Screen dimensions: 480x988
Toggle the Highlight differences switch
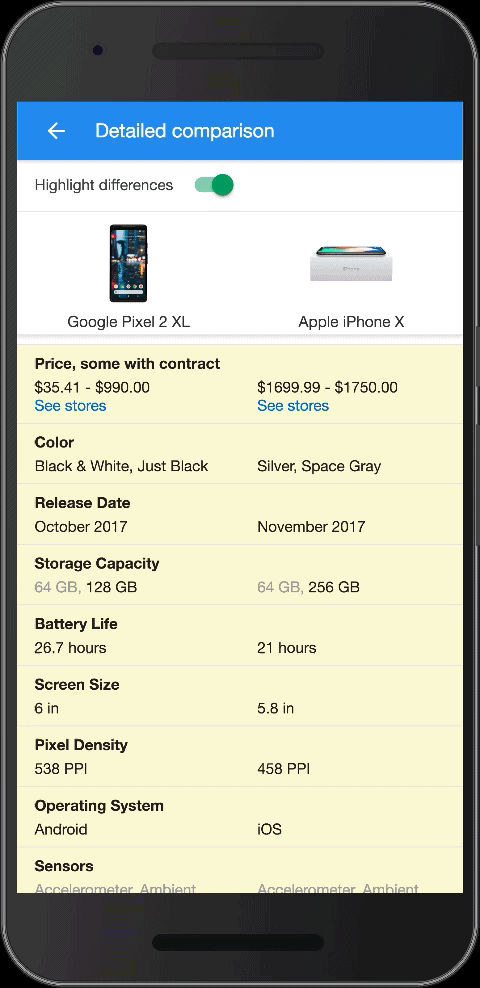(214, 185)
